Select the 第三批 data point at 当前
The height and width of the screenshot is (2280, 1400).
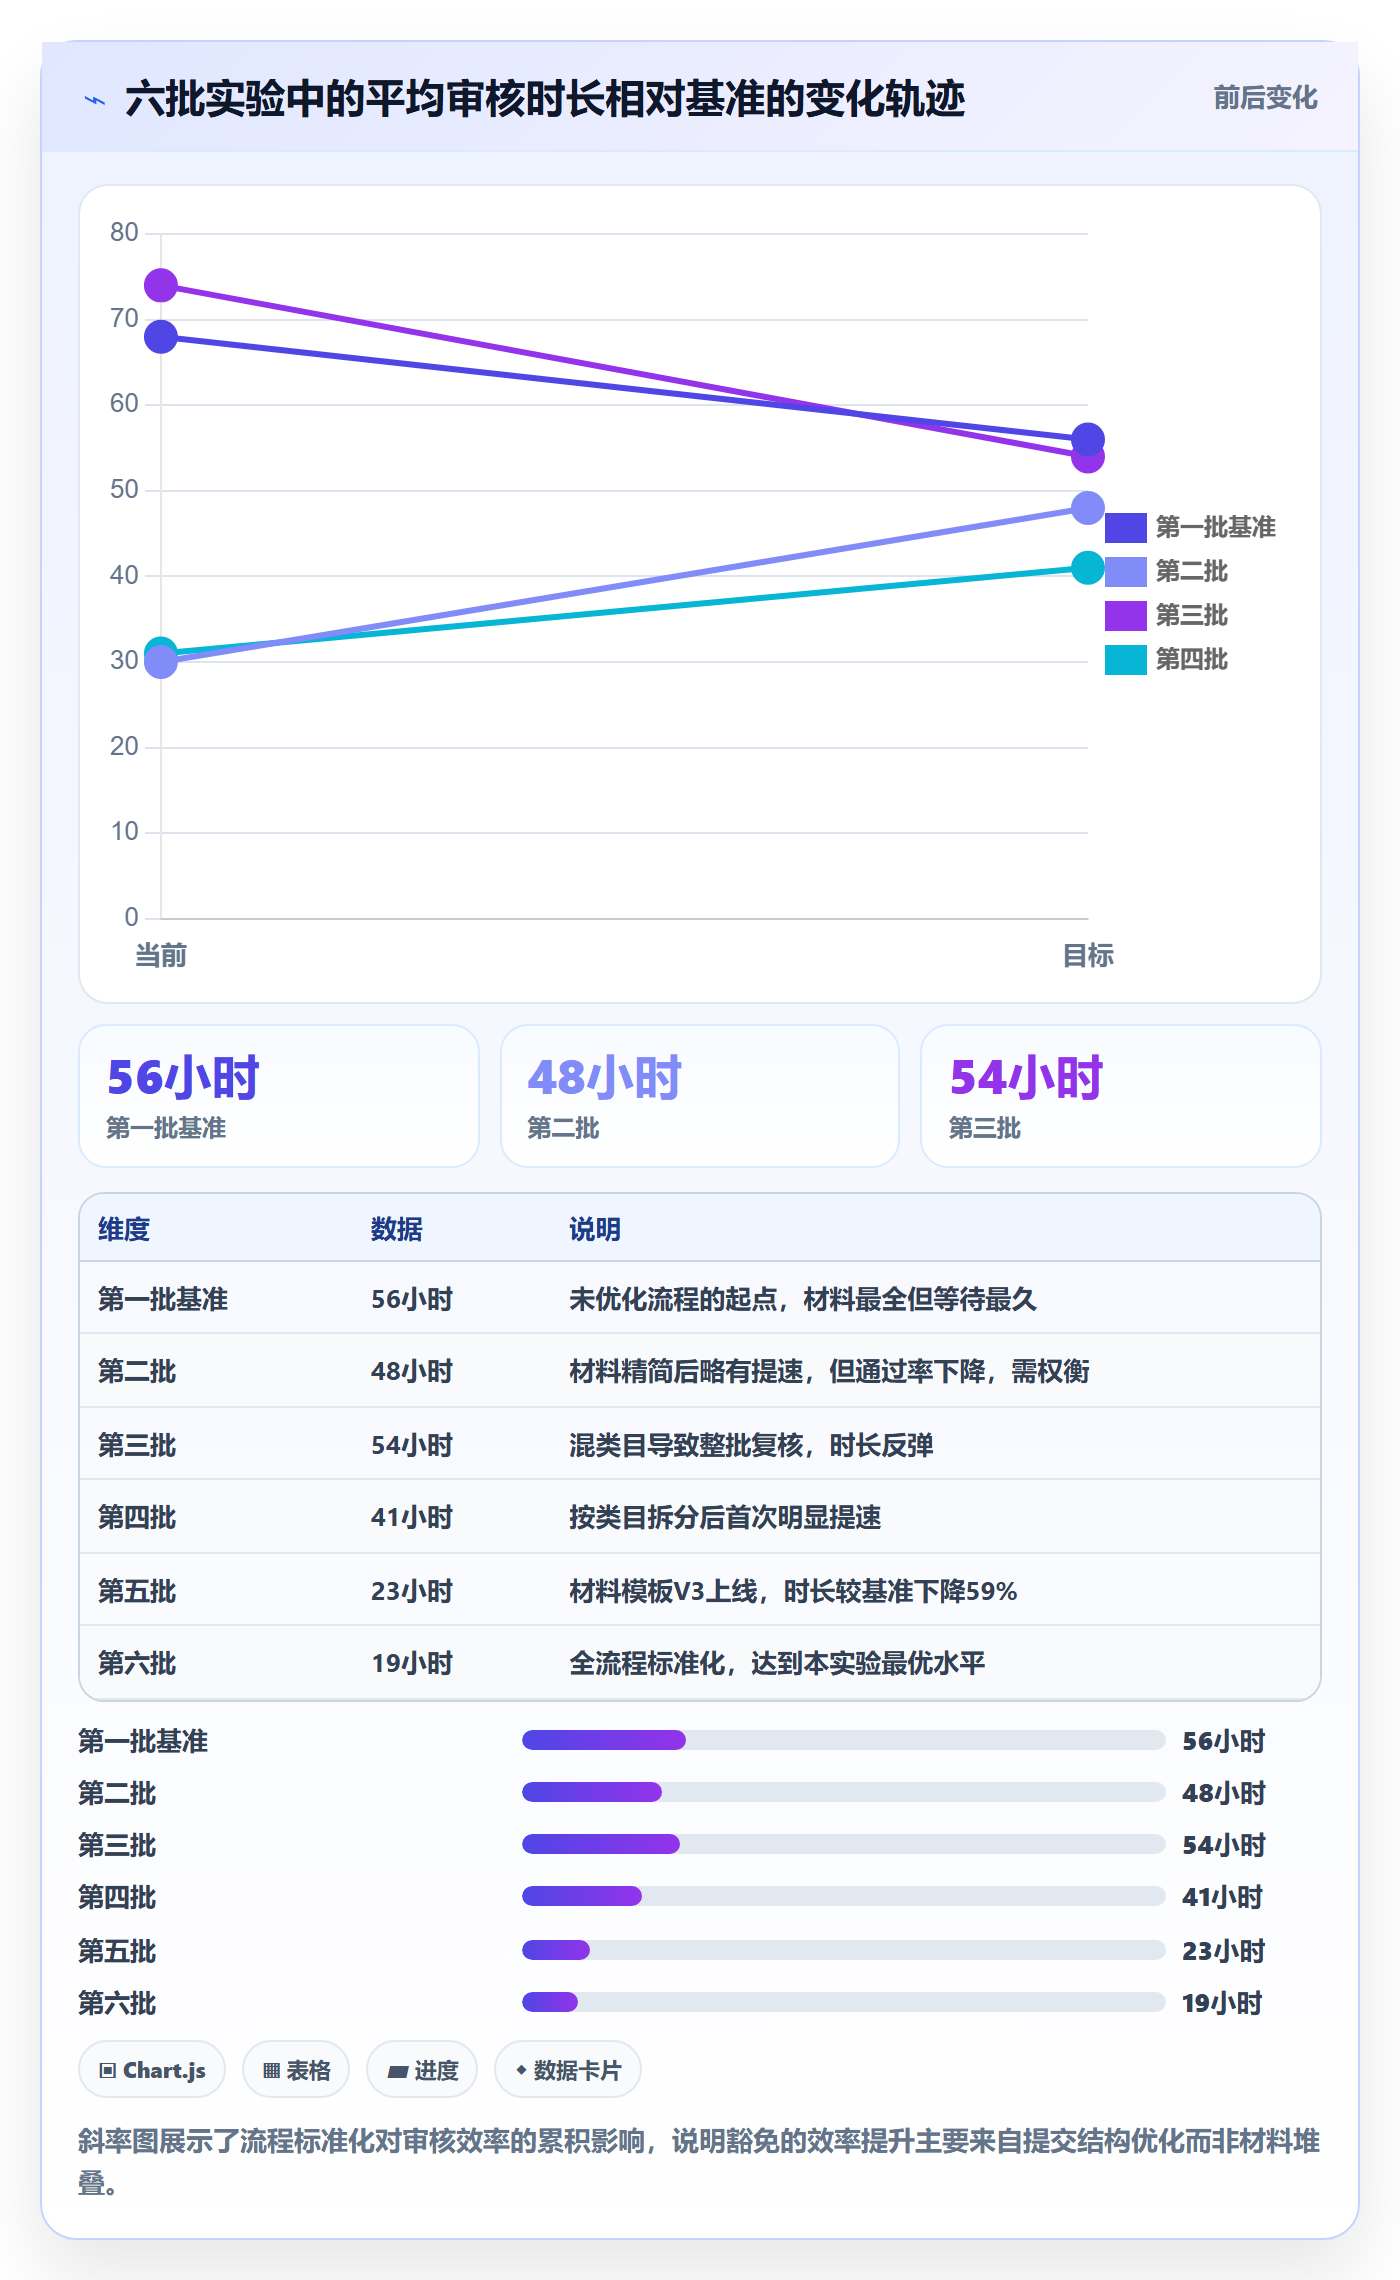pos(161,286)
